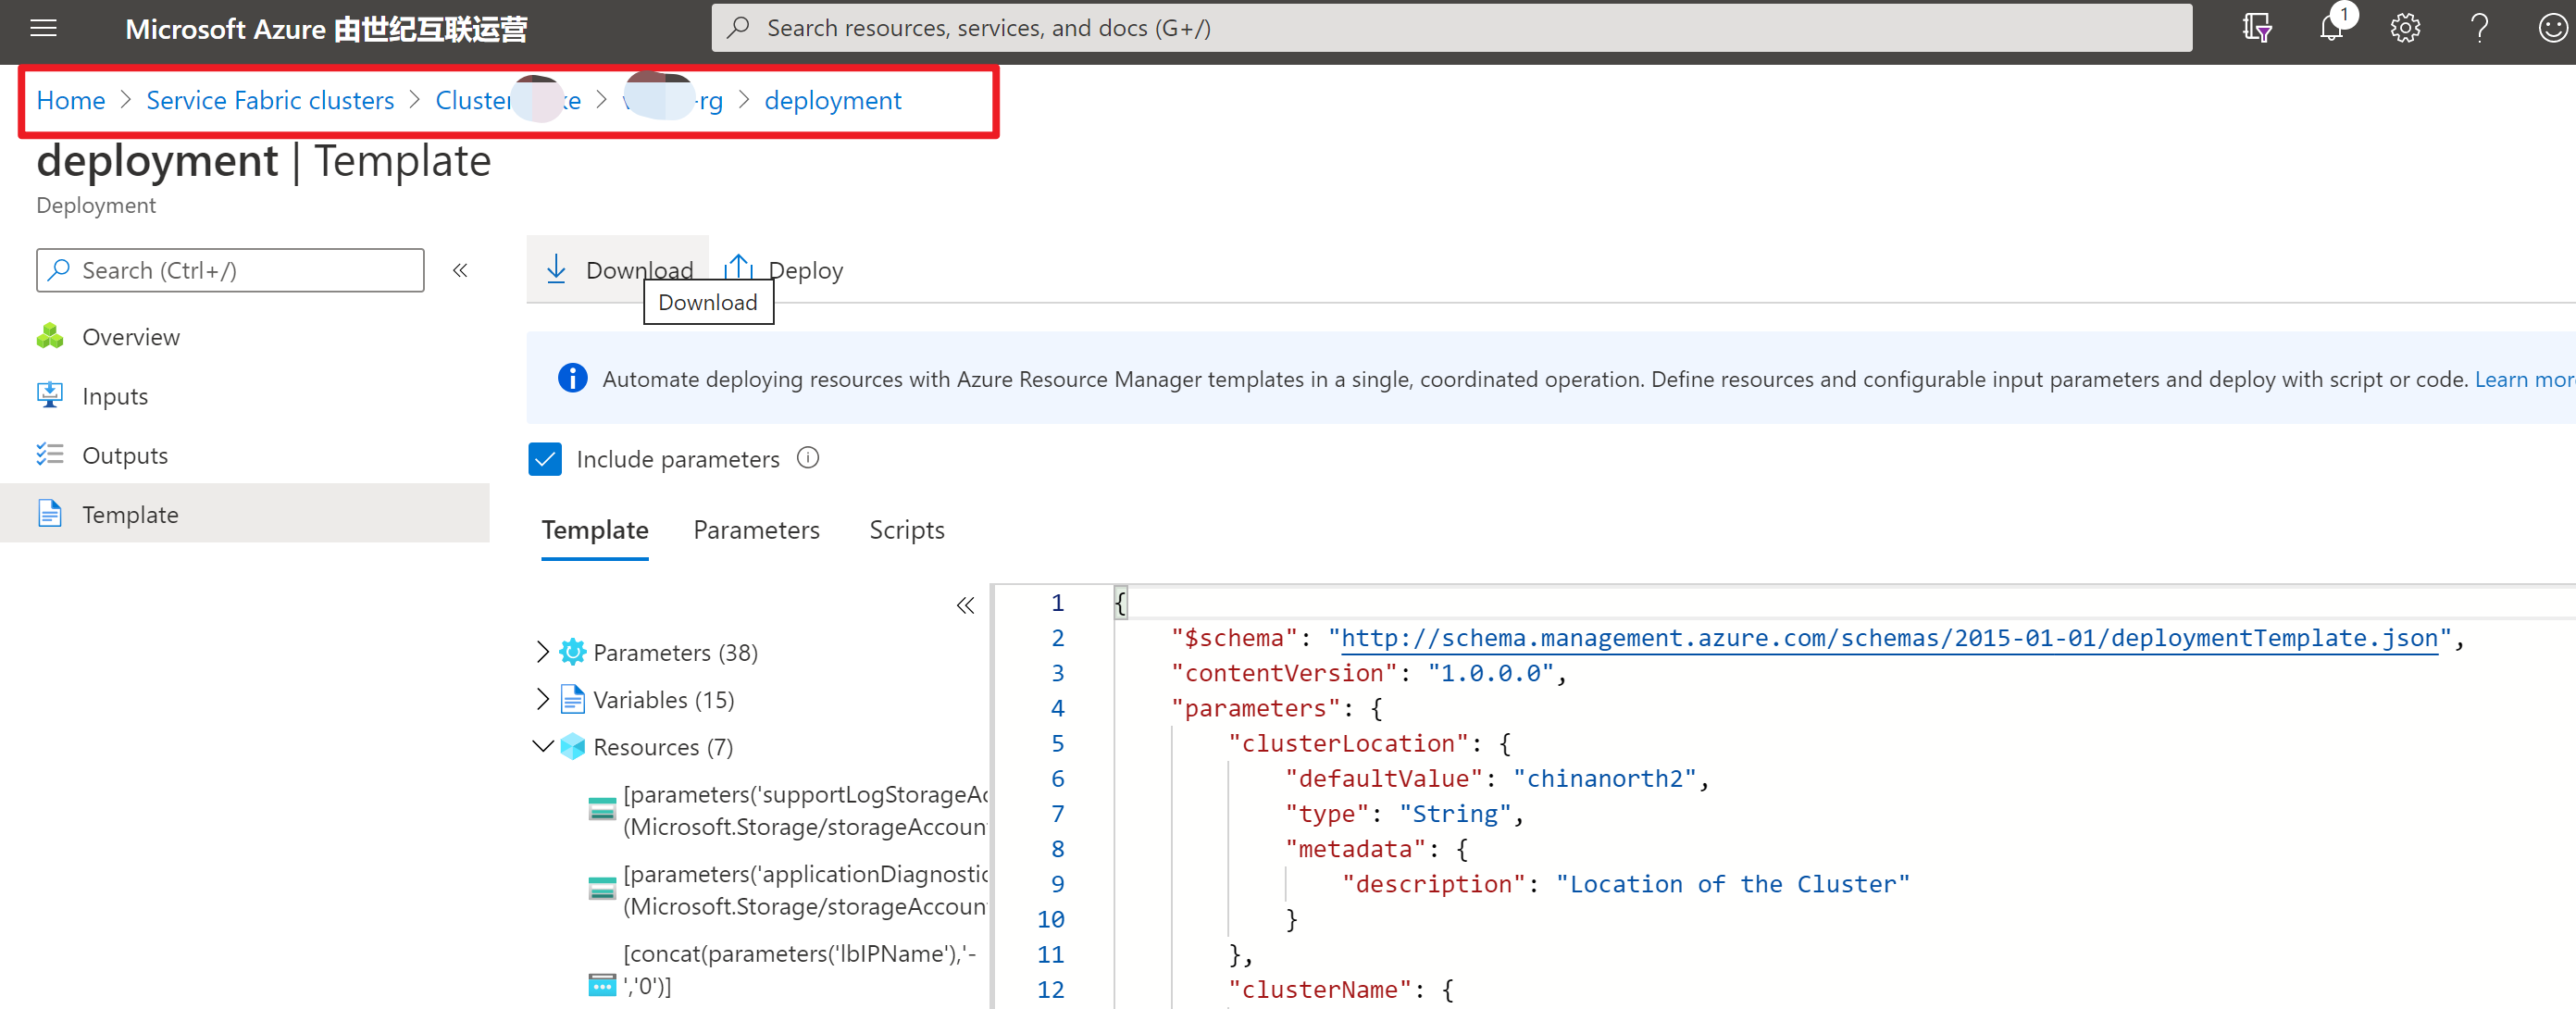Click the feedback smiley icon
Viewport: 2576px width, 1009px height.
click(2552, 28)
